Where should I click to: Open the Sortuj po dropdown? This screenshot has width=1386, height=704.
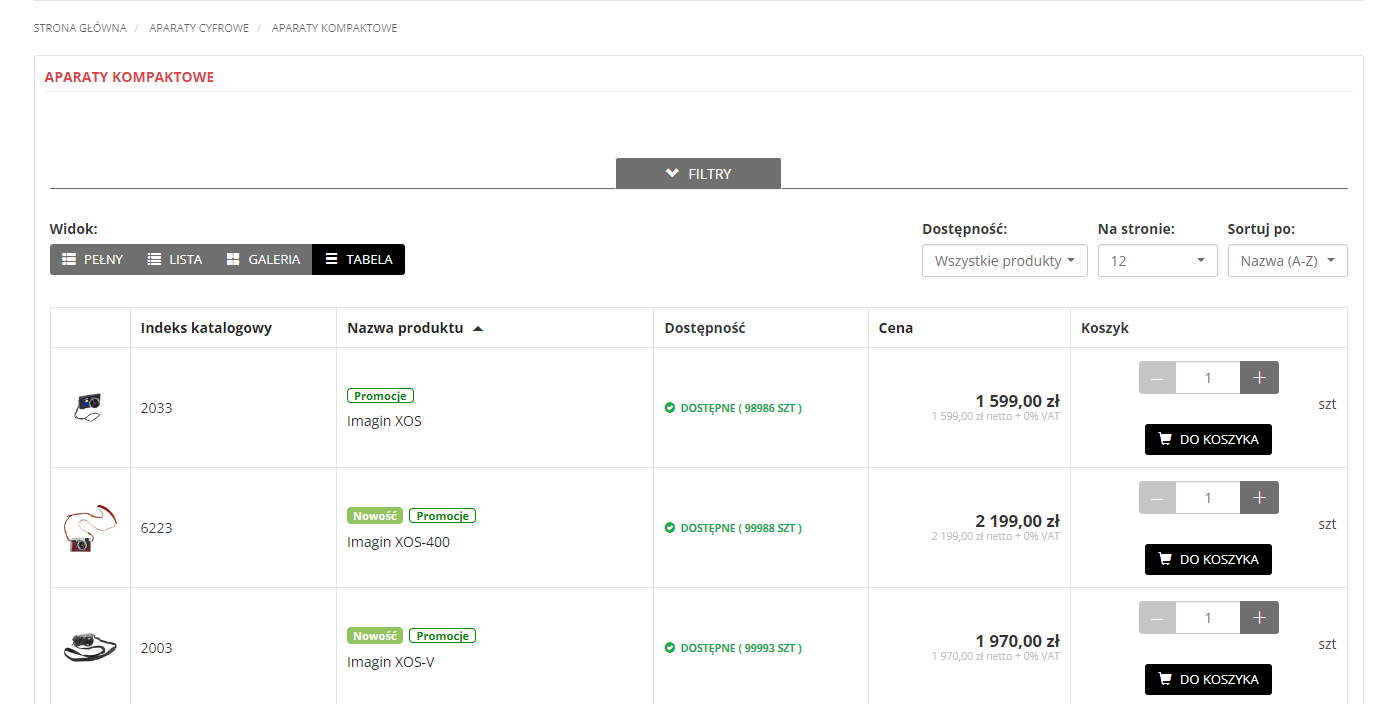1287,260
